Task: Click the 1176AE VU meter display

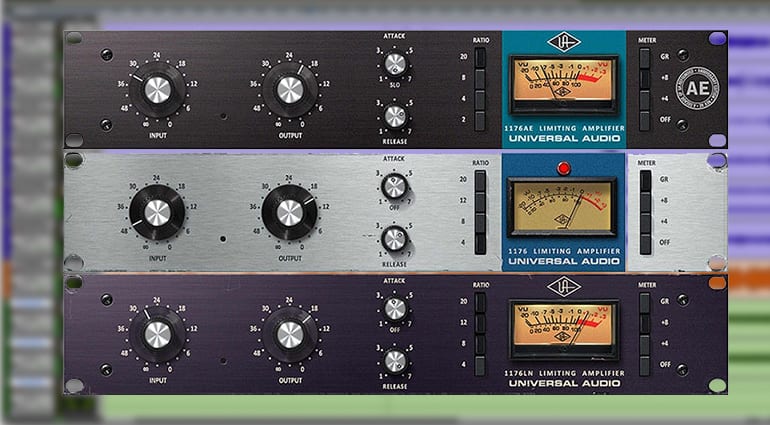Action: tap(564, 84)
